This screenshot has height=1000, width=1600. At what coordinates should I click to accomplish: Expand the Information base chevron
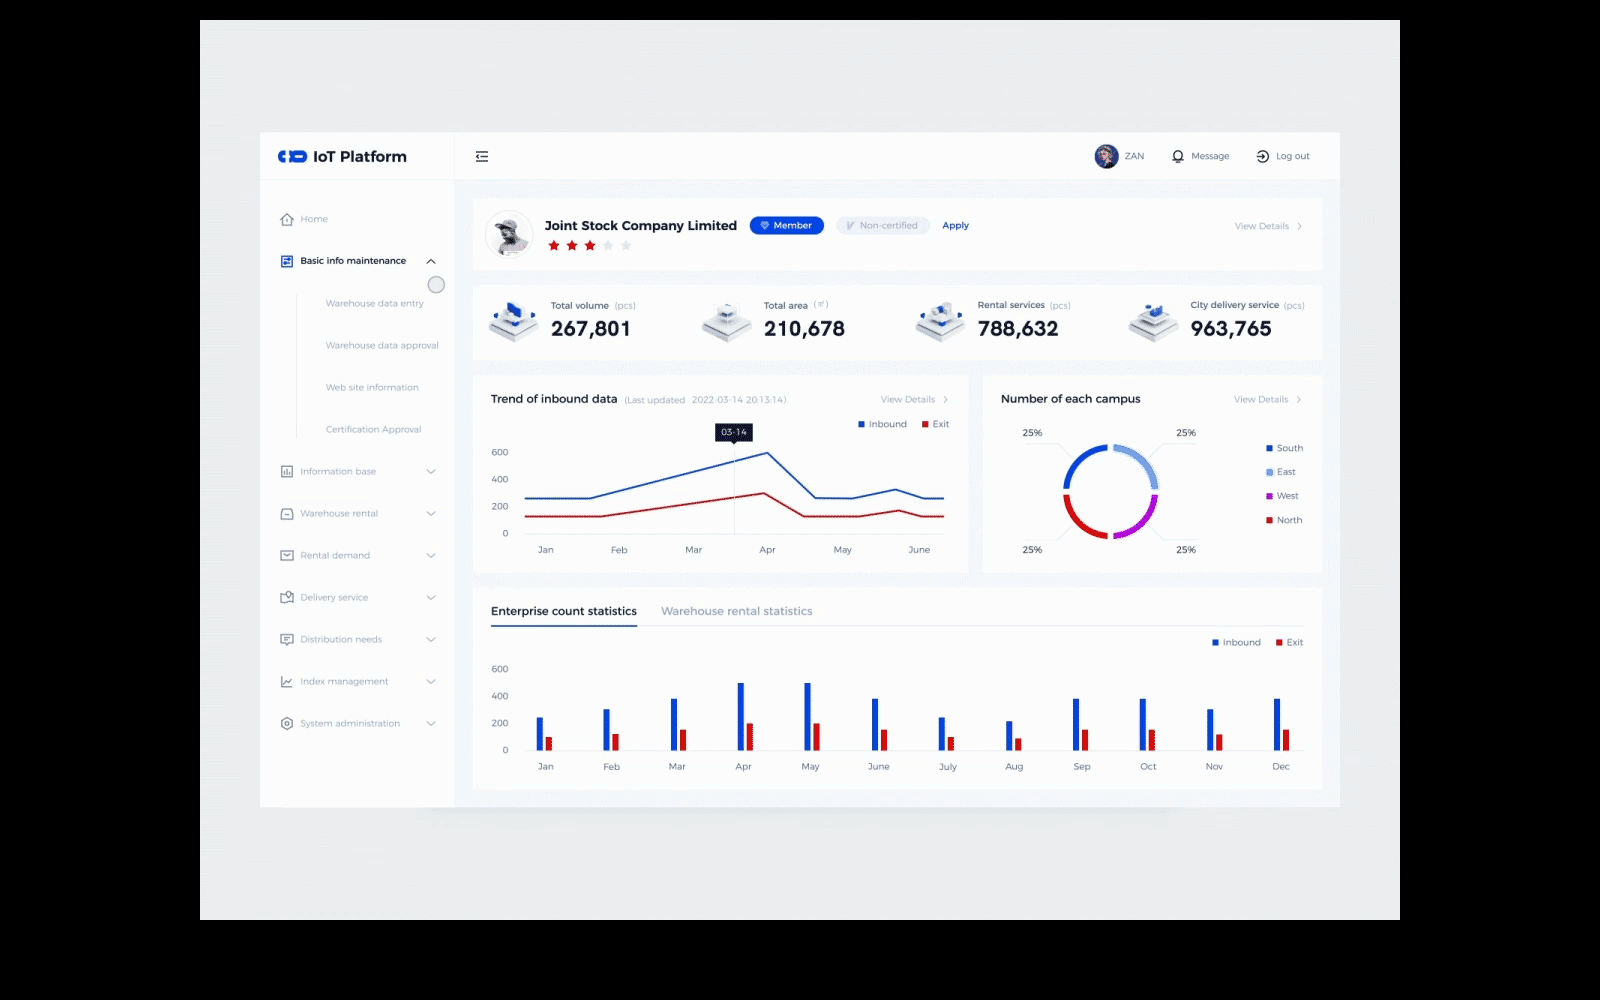(x=431, y=471)
